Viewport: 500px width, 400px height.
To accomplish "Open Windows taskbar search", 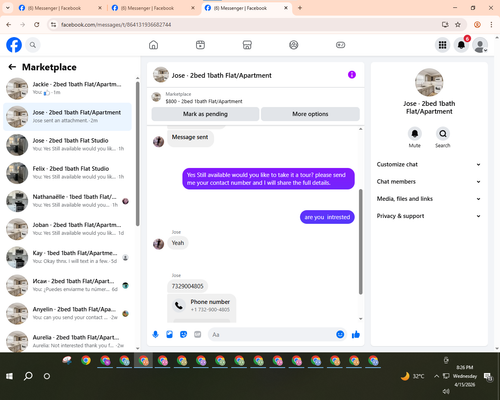I will pos(28,376).
